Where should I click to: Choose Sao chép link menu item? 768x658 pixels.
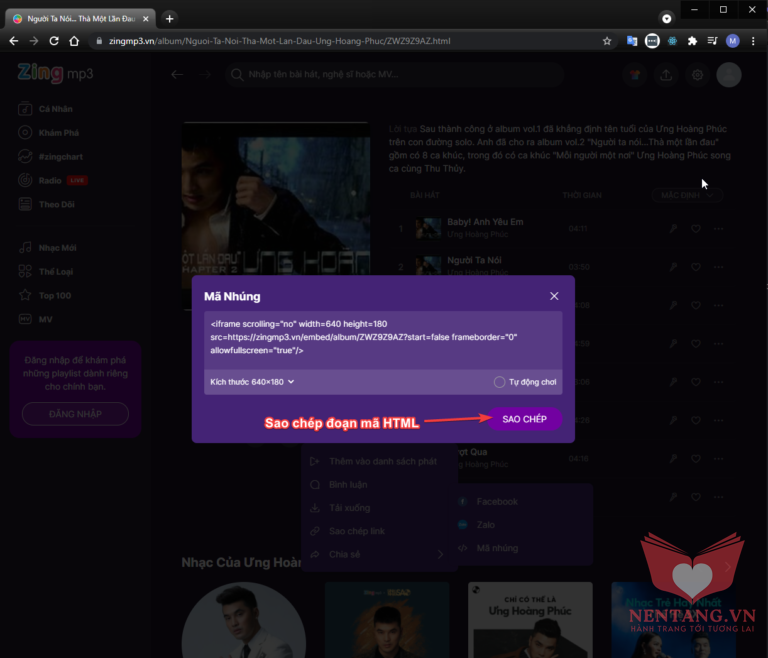pyautogui.click(x=356, y=531)
